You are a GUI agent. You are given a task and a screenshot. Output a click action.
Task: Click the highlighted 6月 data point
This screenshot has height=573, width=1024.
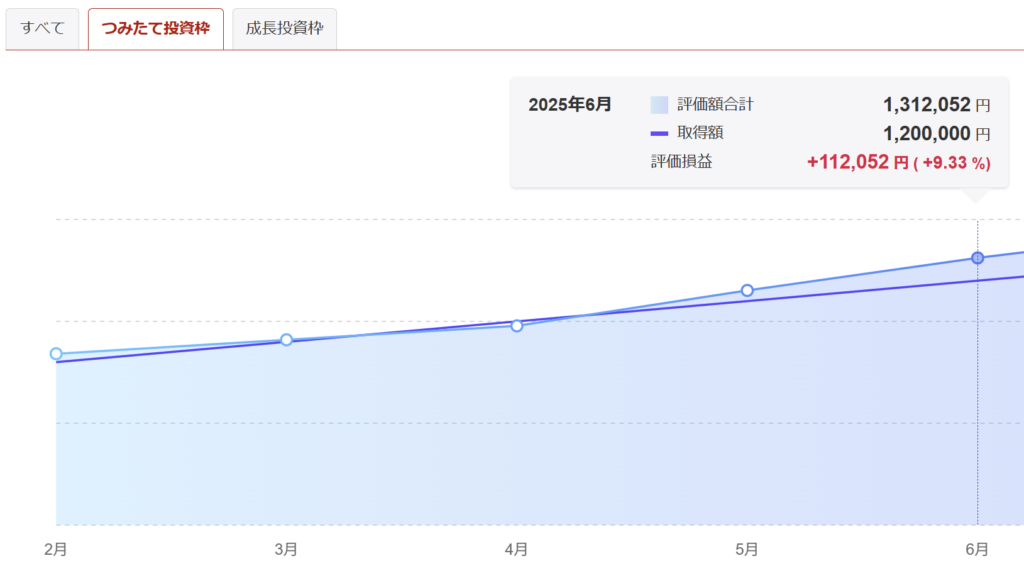977,258
